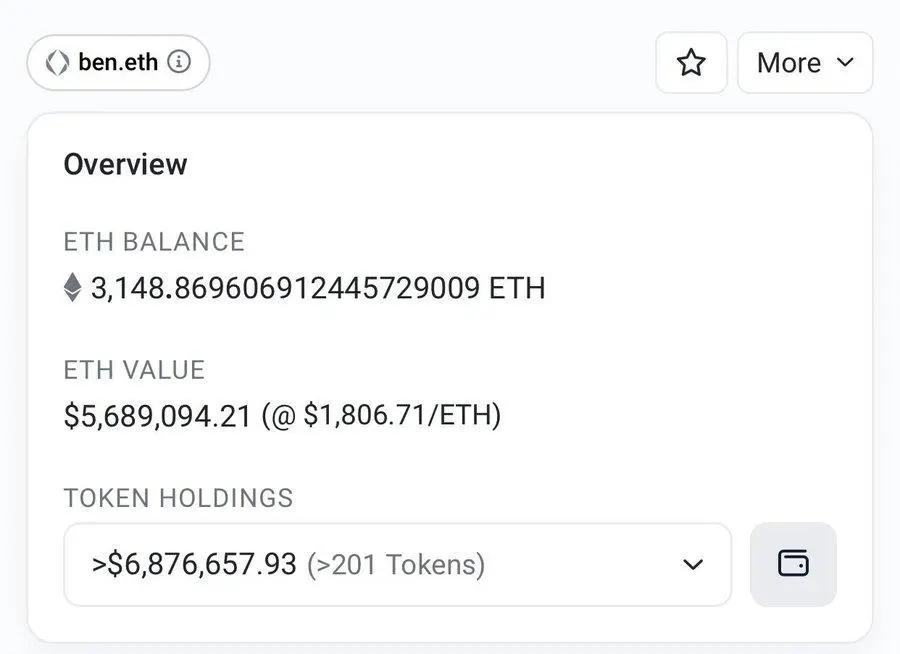Click the Ethereum diamond icon by the balance
Screen dimensions: 900x654
[x=73, y=289]
